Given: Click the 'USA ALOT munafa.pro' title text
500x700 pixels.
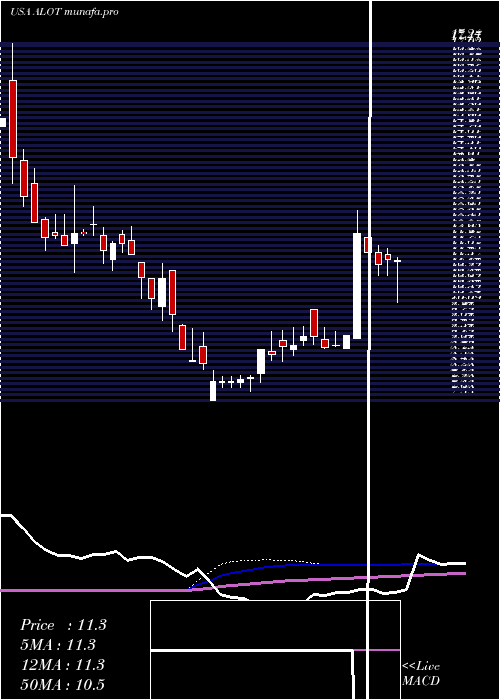Looking at the screenshot, I should coord(64,12).
